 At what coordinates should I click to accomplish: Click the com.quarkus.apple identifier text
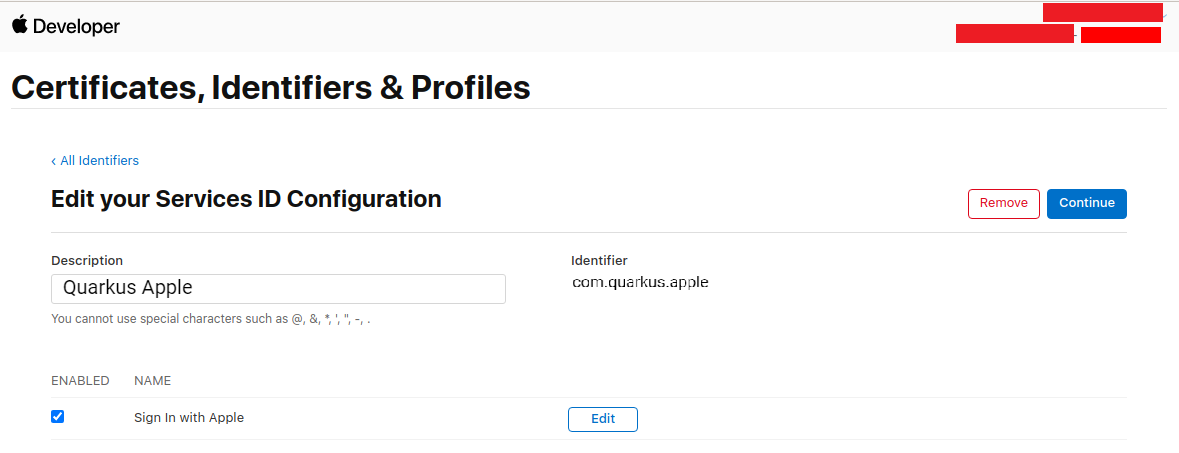[x=640, y=283]
